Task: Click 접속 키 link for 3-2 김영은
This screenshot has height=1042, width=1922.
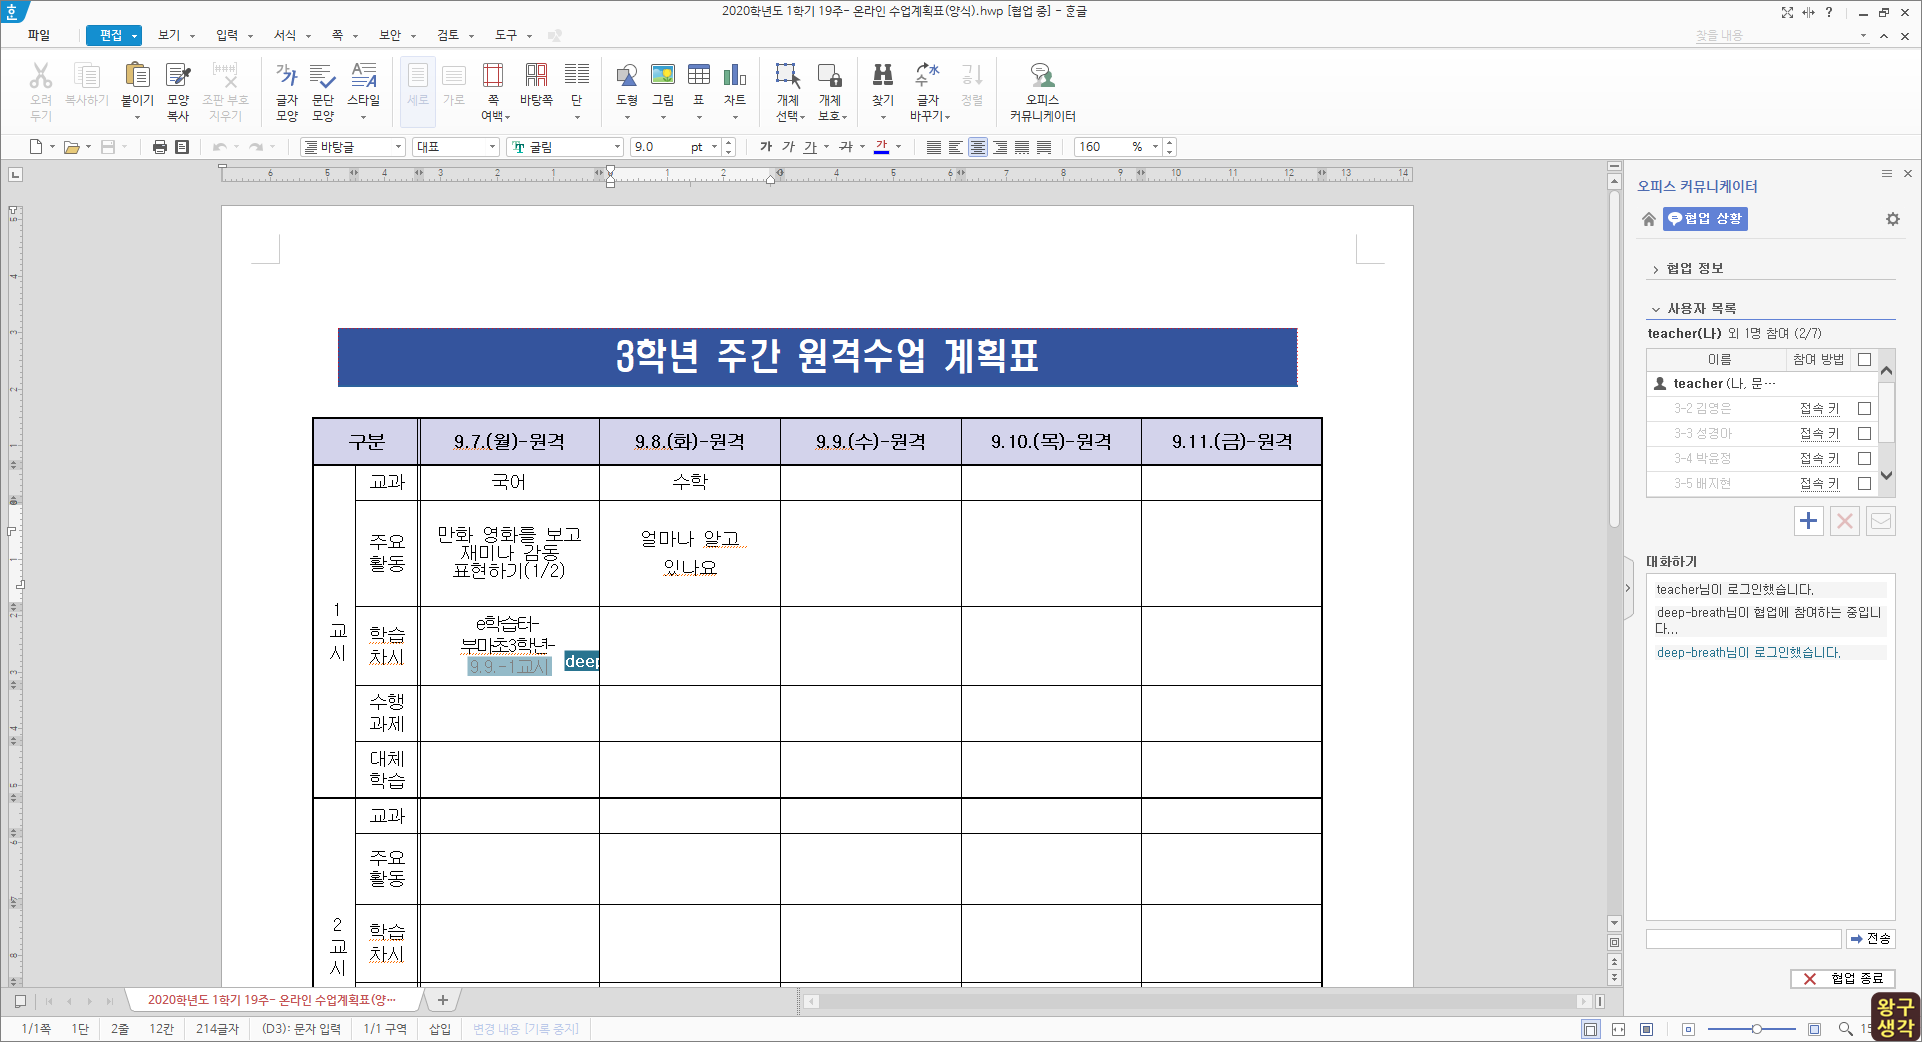Action: point(1819,408)
